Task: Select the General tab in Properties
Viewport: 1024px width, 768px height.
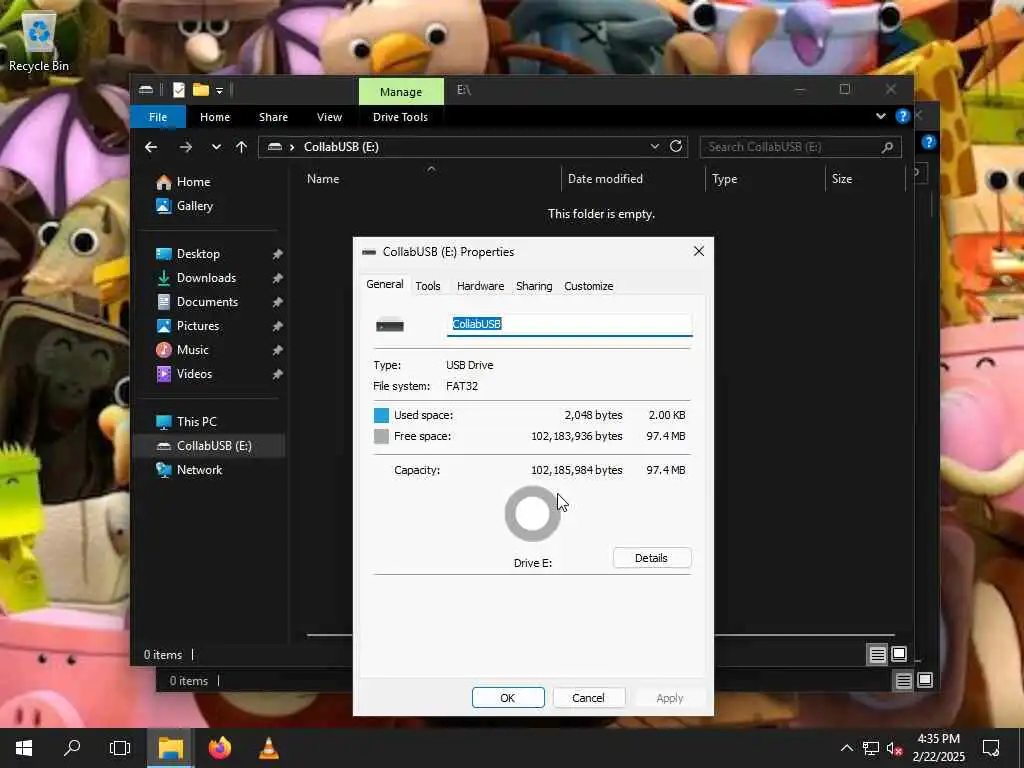Action: coord(385,284)
